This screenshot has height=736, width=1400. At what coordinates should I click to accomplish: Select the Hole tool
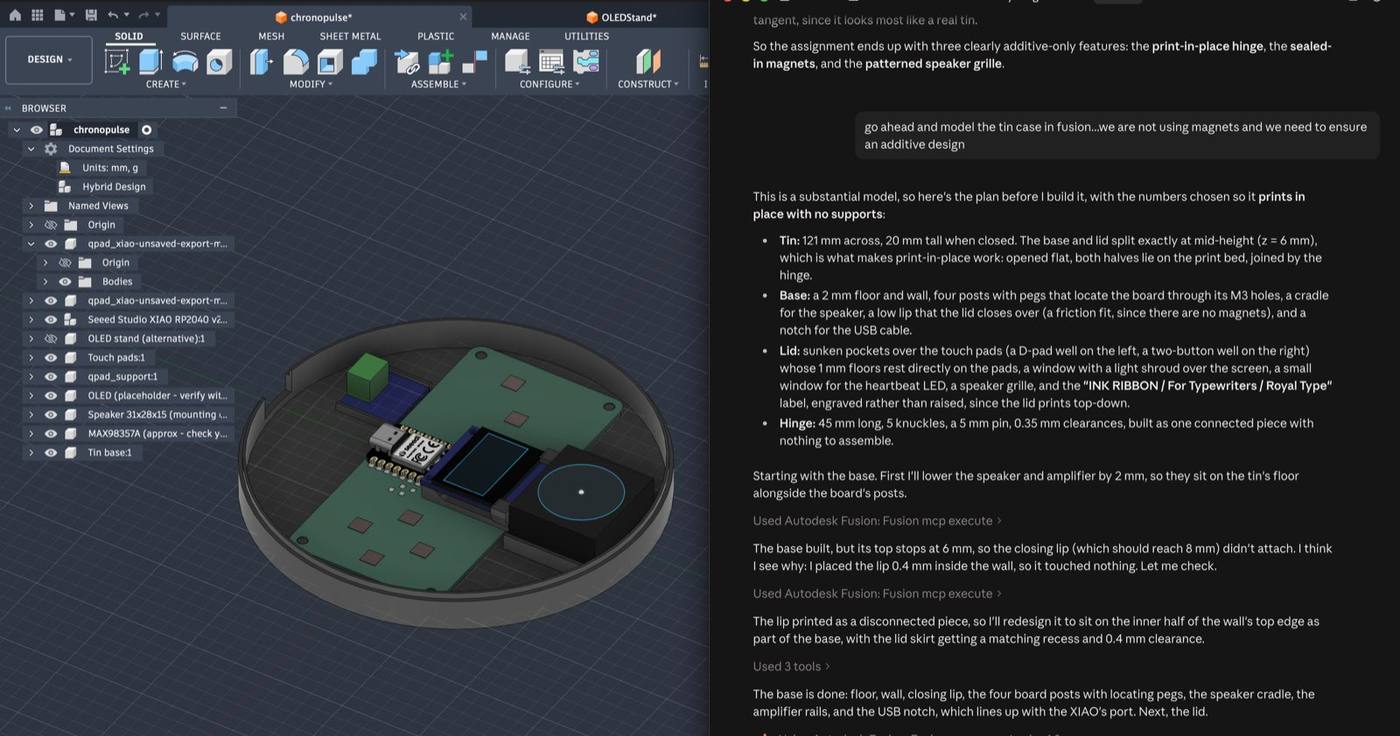click(x=218, y=62)
